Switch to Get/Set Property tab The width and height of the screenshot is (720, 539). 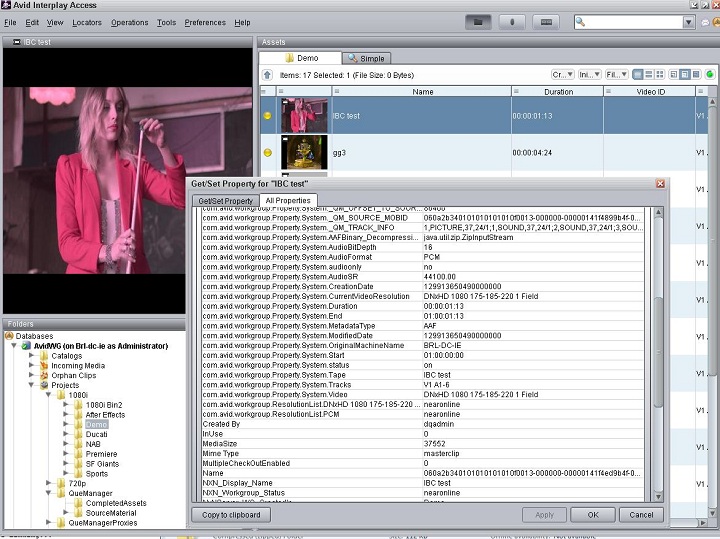225,201
